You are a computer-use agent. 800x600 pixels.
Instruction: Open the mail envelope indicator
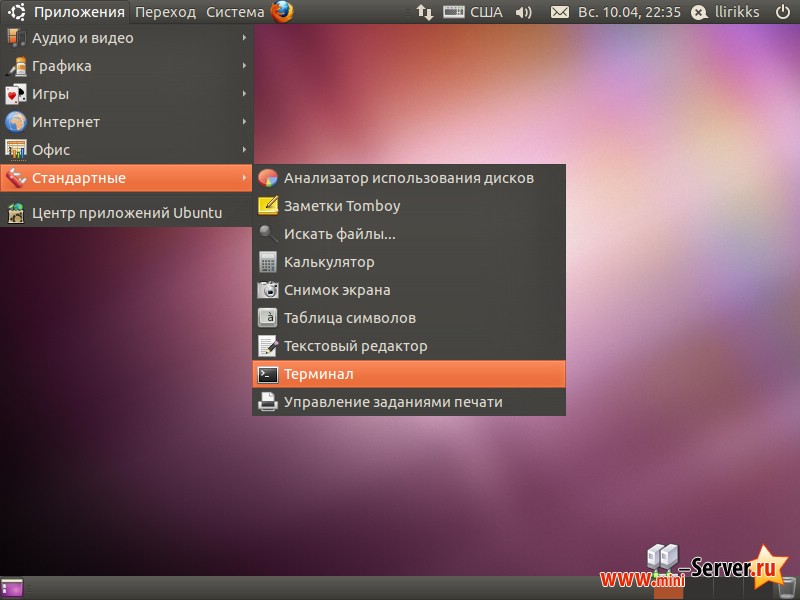[x=560, y=12]
